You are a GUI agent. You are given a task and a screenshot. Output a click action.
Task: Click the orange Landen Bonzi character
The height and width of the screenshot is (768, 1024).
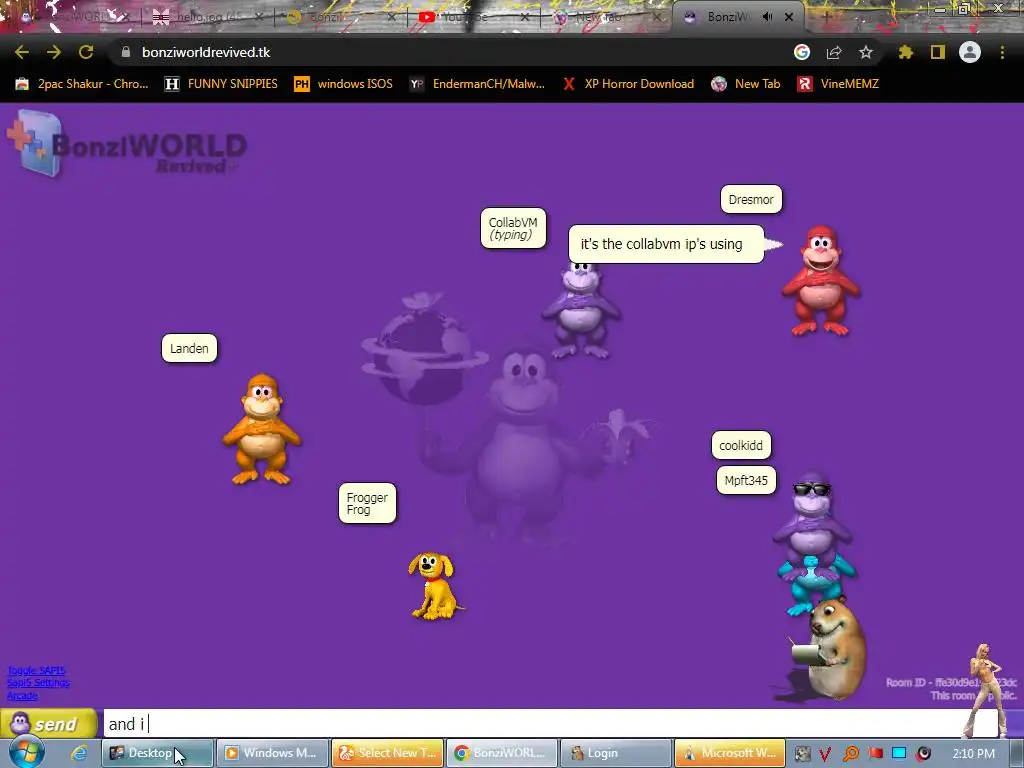pos(262,429)
